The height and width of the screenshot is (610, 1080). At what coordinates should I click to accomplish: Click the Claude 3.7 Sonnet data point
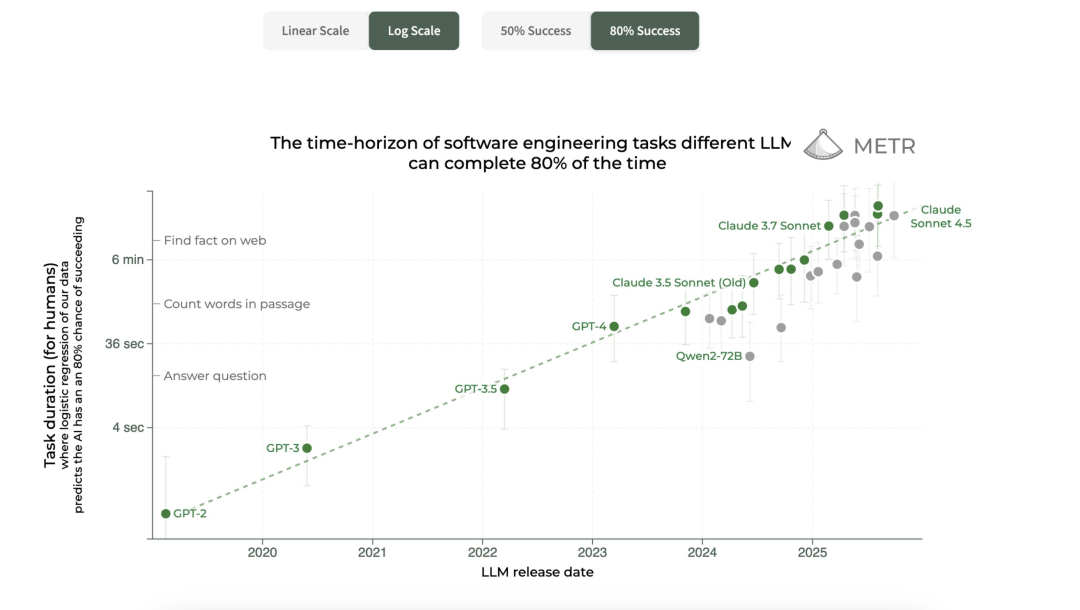829,226
